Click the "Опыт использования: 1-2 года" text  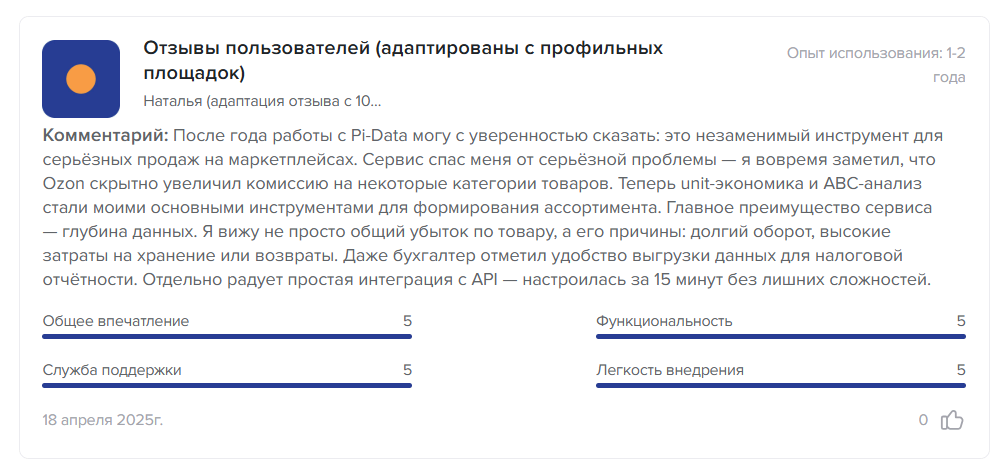(875, 64)
